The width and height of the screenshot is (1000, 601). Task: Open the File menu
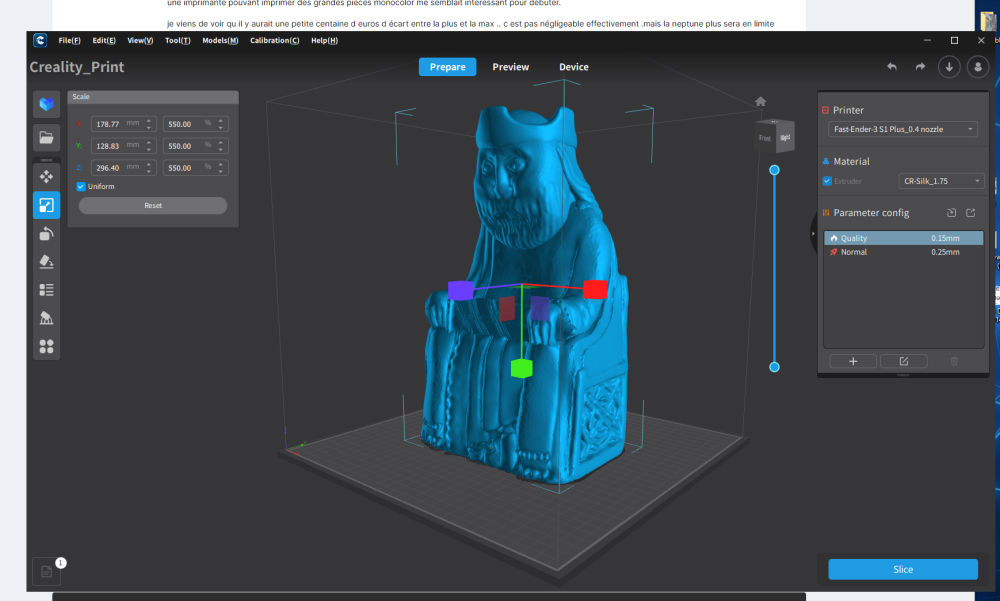tap(70, 40)
